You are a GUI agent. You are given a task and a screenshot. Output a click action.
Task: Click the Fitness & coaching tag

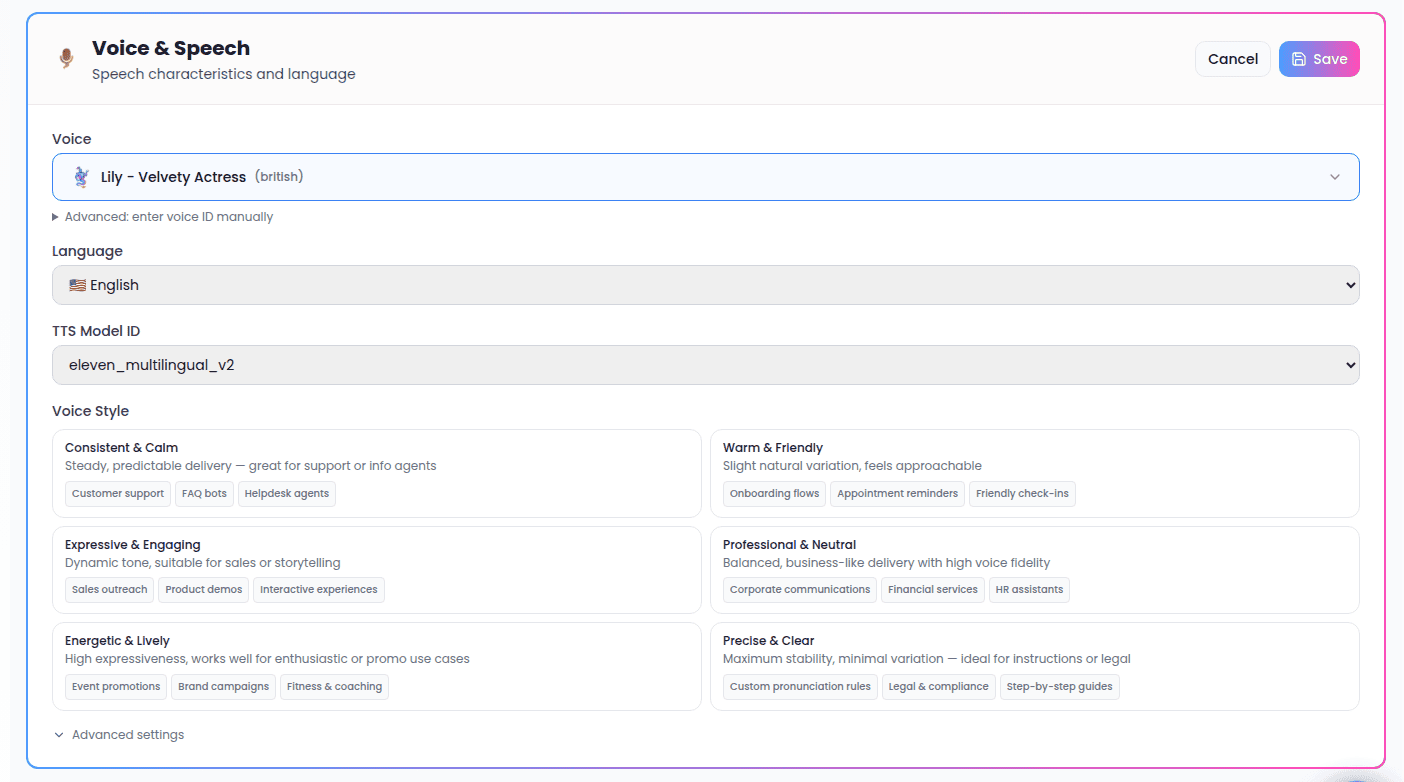pyautogui.click(x=335, y=687)
